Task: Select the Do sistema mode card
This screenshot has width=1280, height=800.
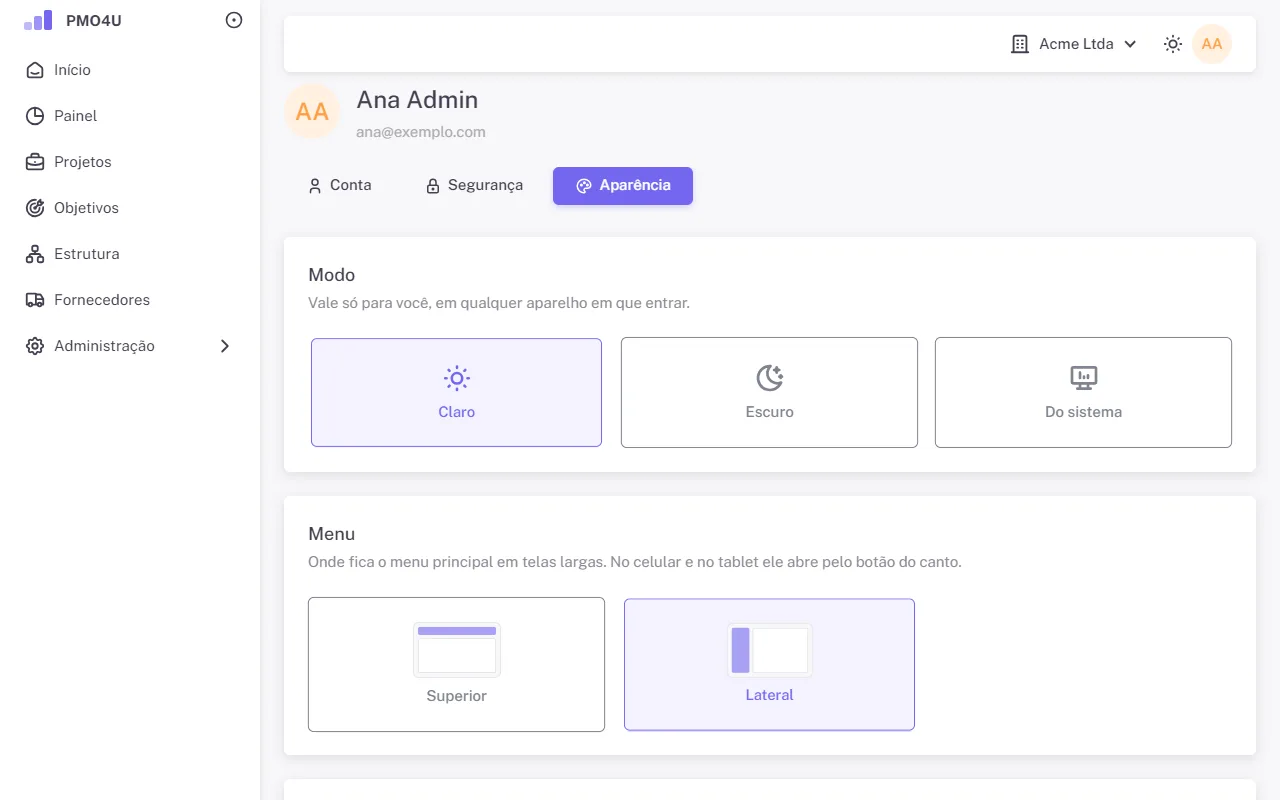Action: coord(1083,392)
